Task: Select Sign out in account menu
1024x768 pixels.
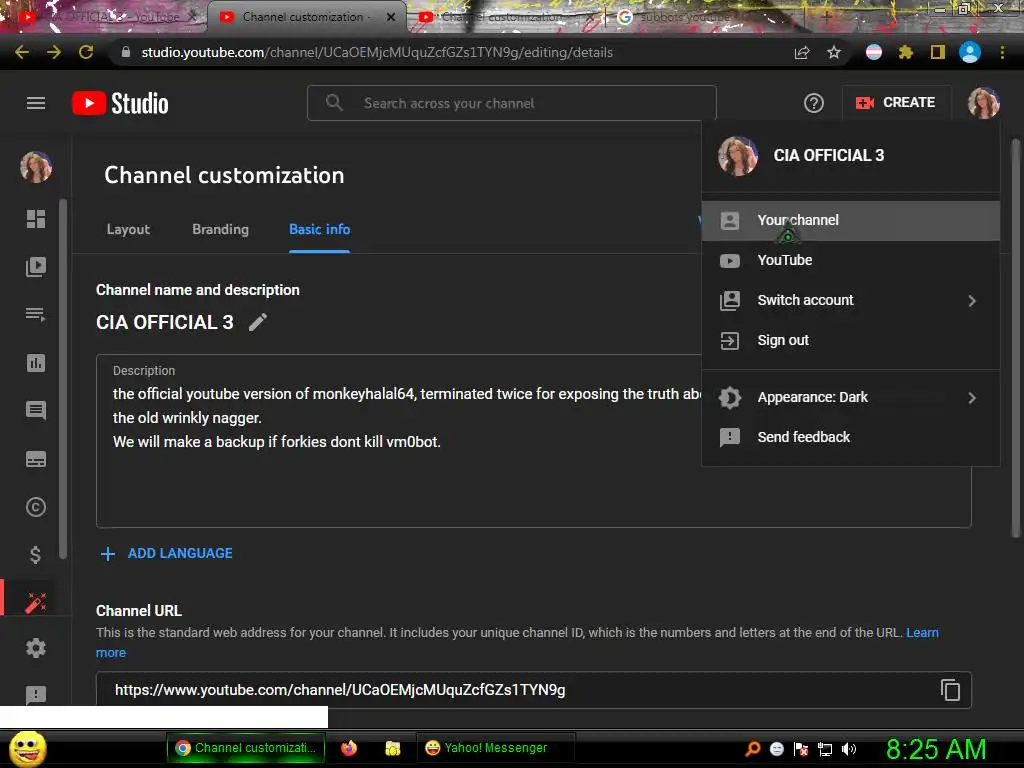Action: [x=850, y=340]
